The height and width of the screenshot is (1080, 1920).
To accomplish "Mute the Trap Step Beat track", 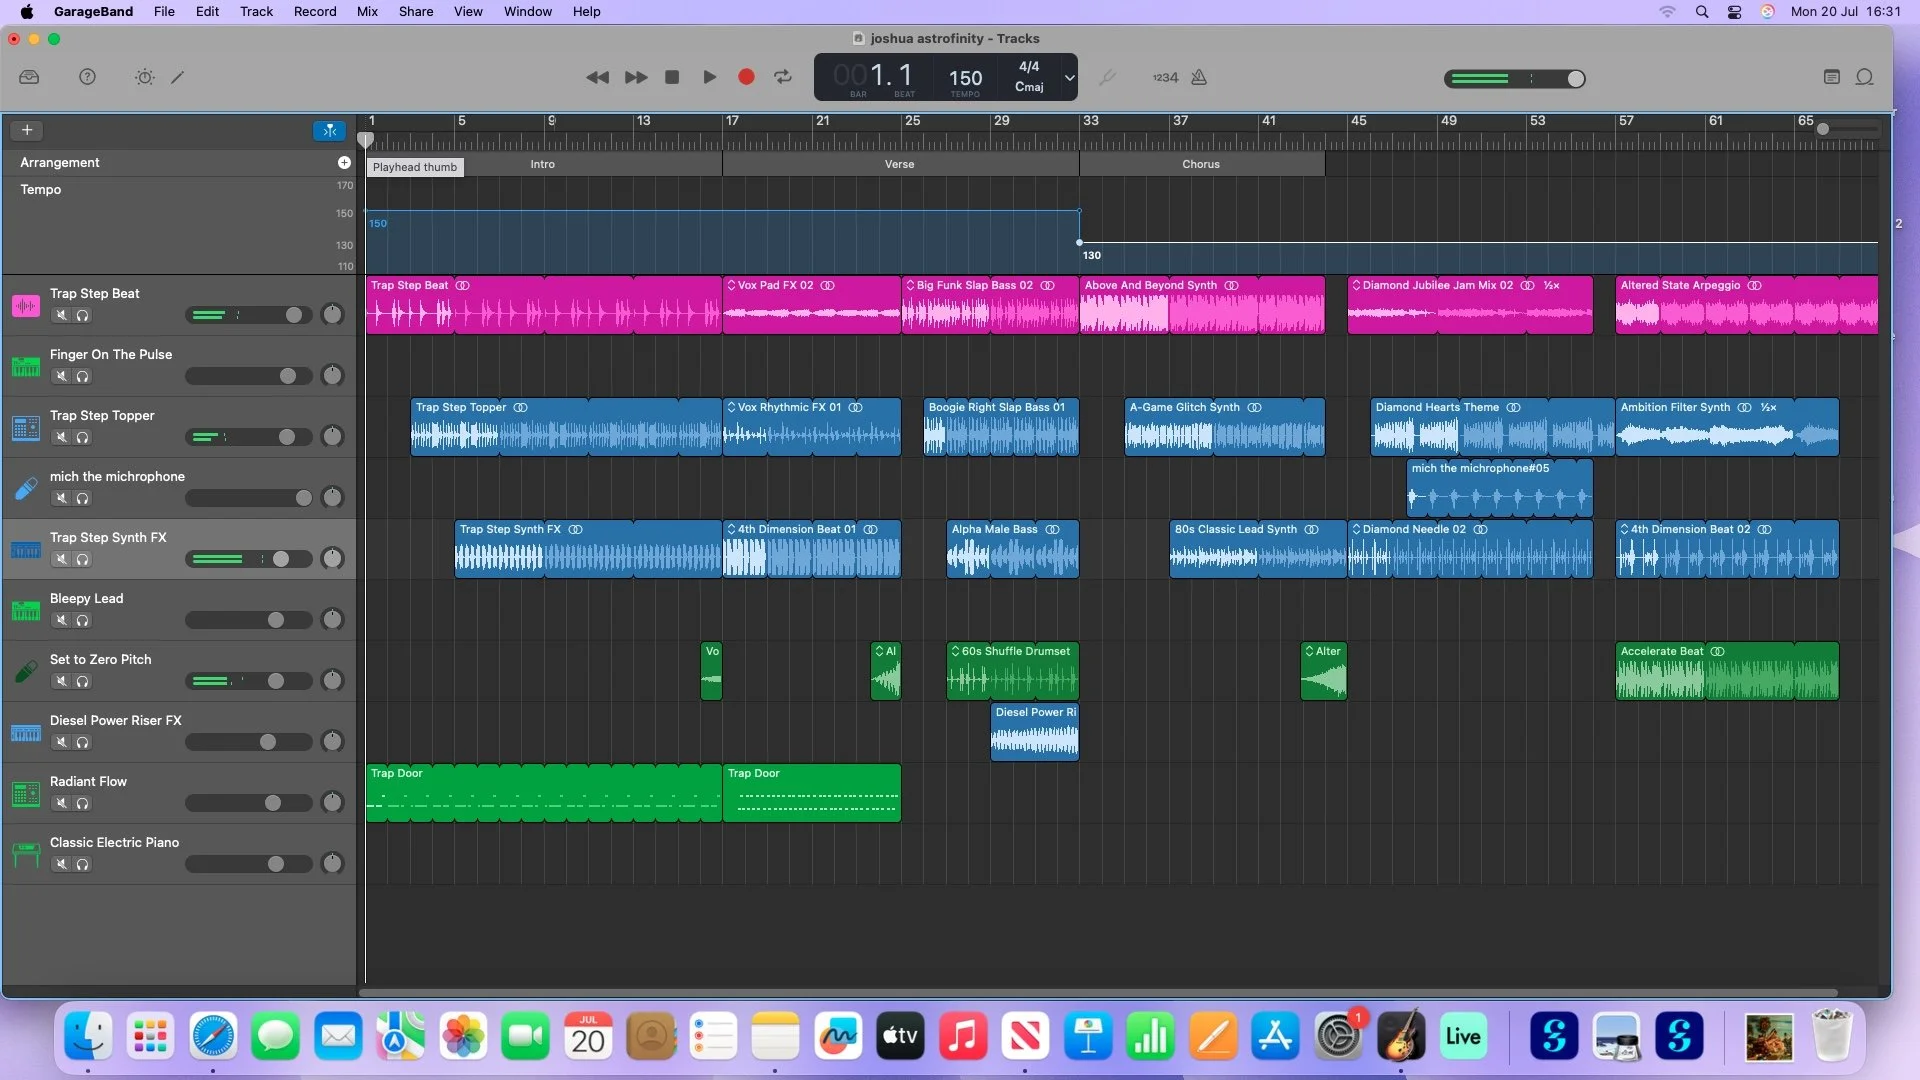I will tap(62, 315).
